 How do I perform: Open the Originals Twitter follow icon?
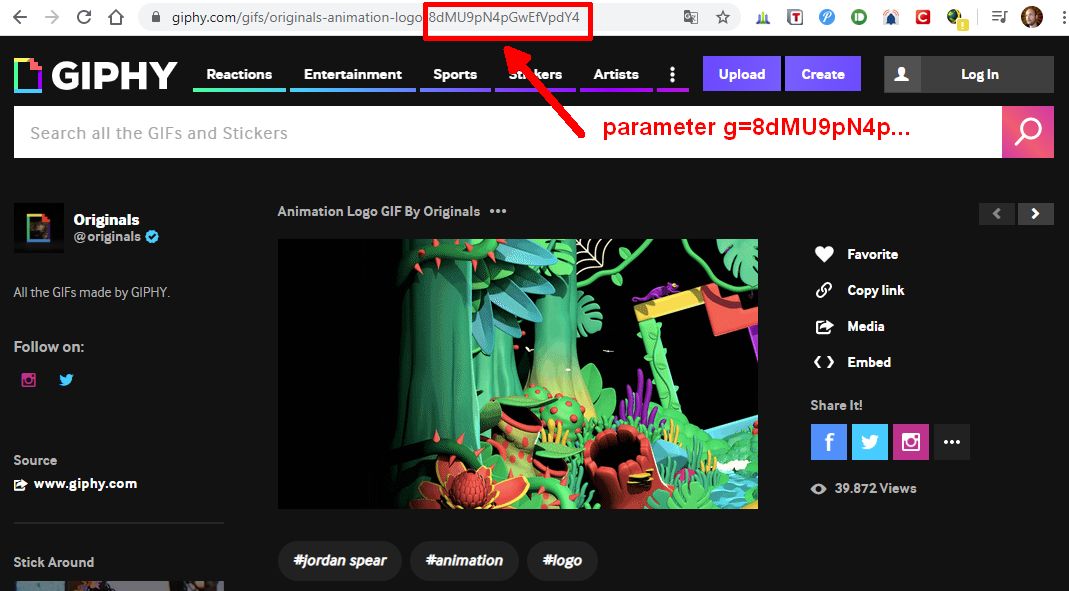[66, 380]
